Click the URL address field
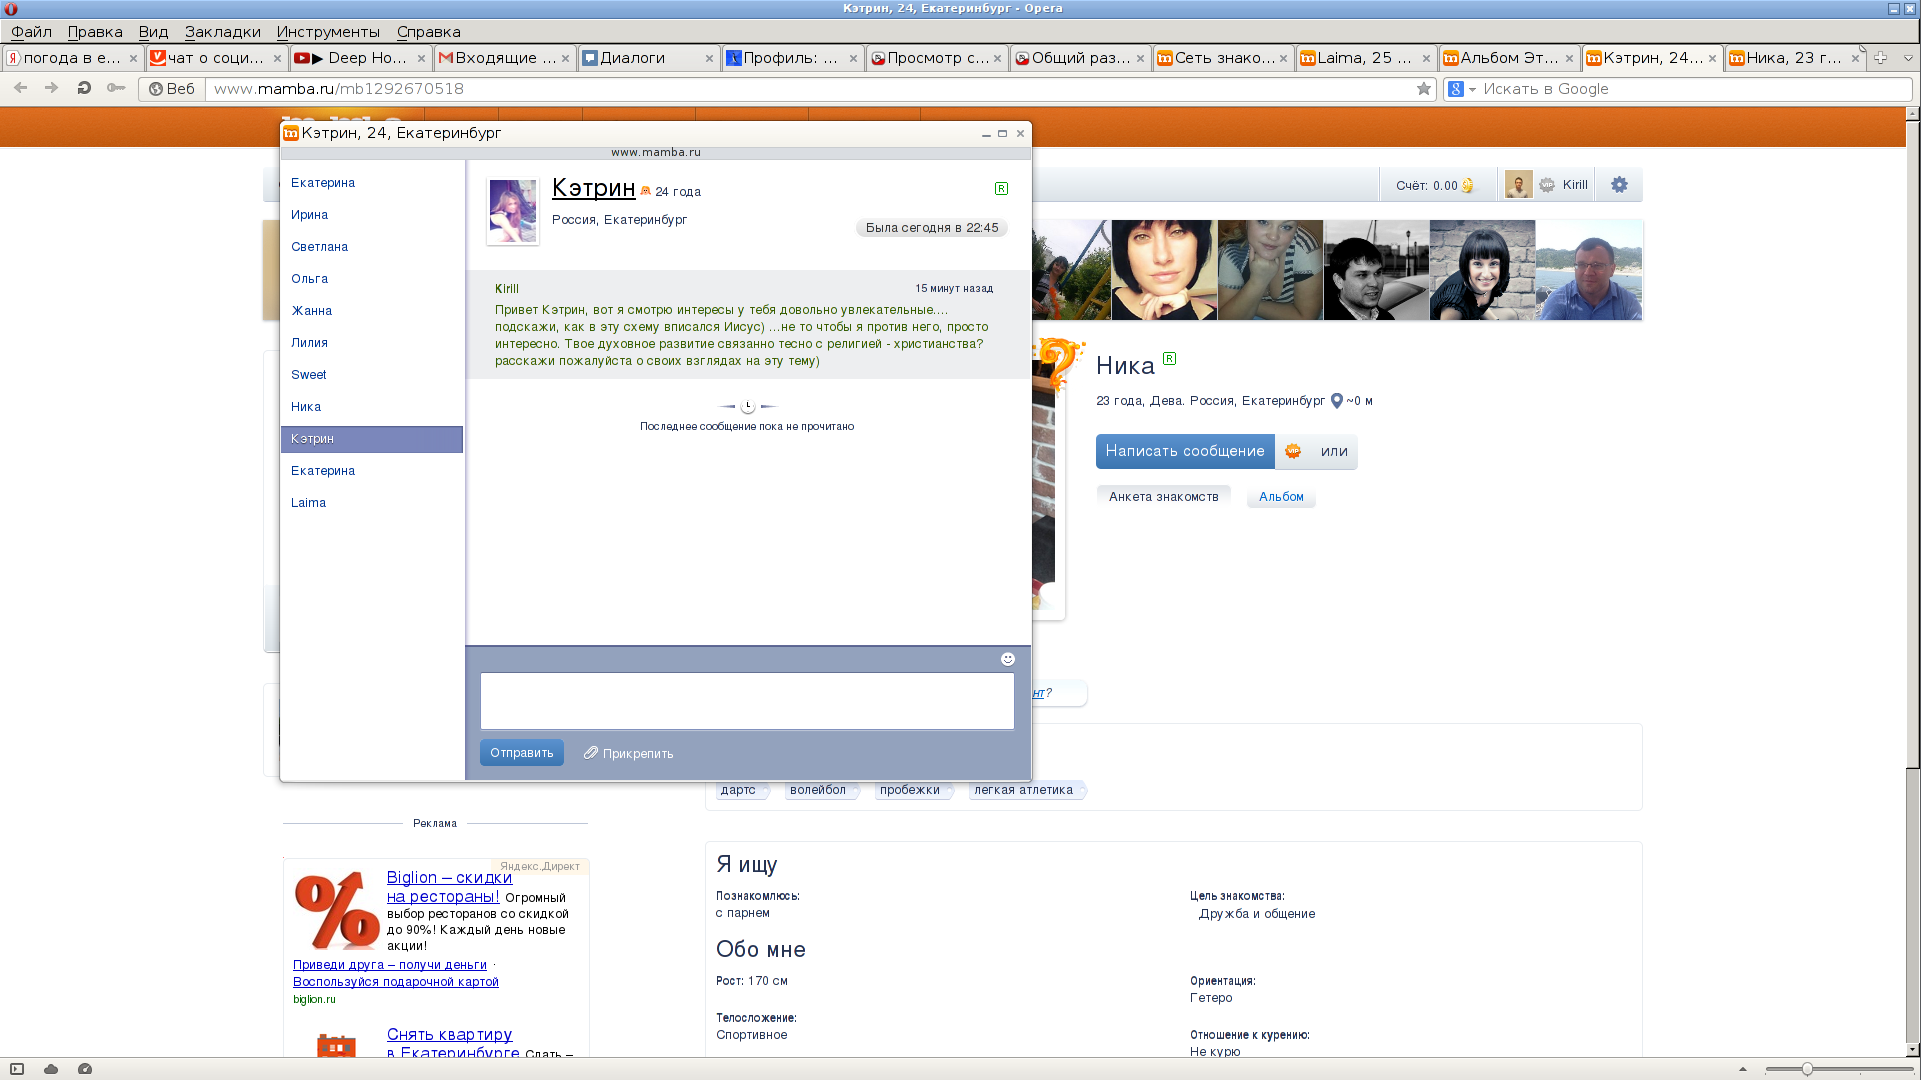This screenshot has width=1921, height=1080. tap(810, 89)
